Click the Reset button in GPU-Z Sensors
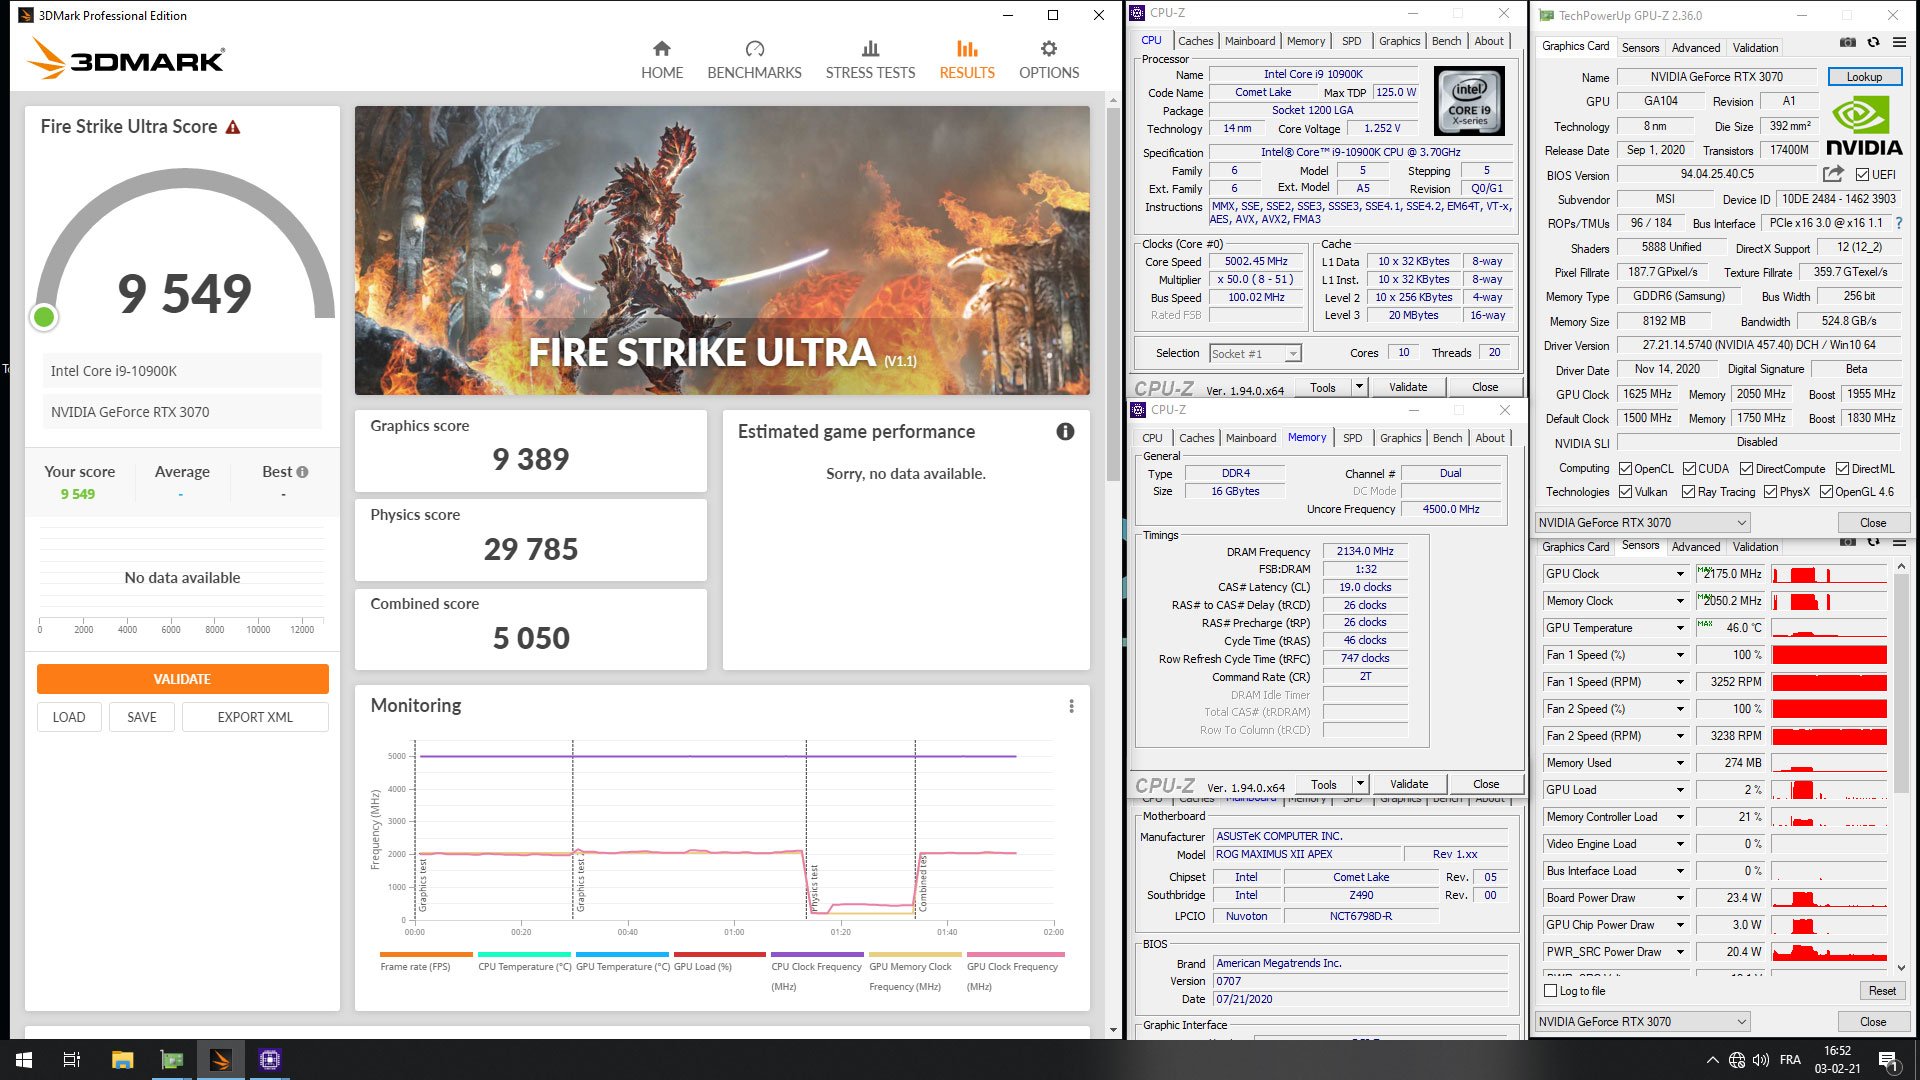Screen dimensions: 1920x1080 (x=1882, y=991)
